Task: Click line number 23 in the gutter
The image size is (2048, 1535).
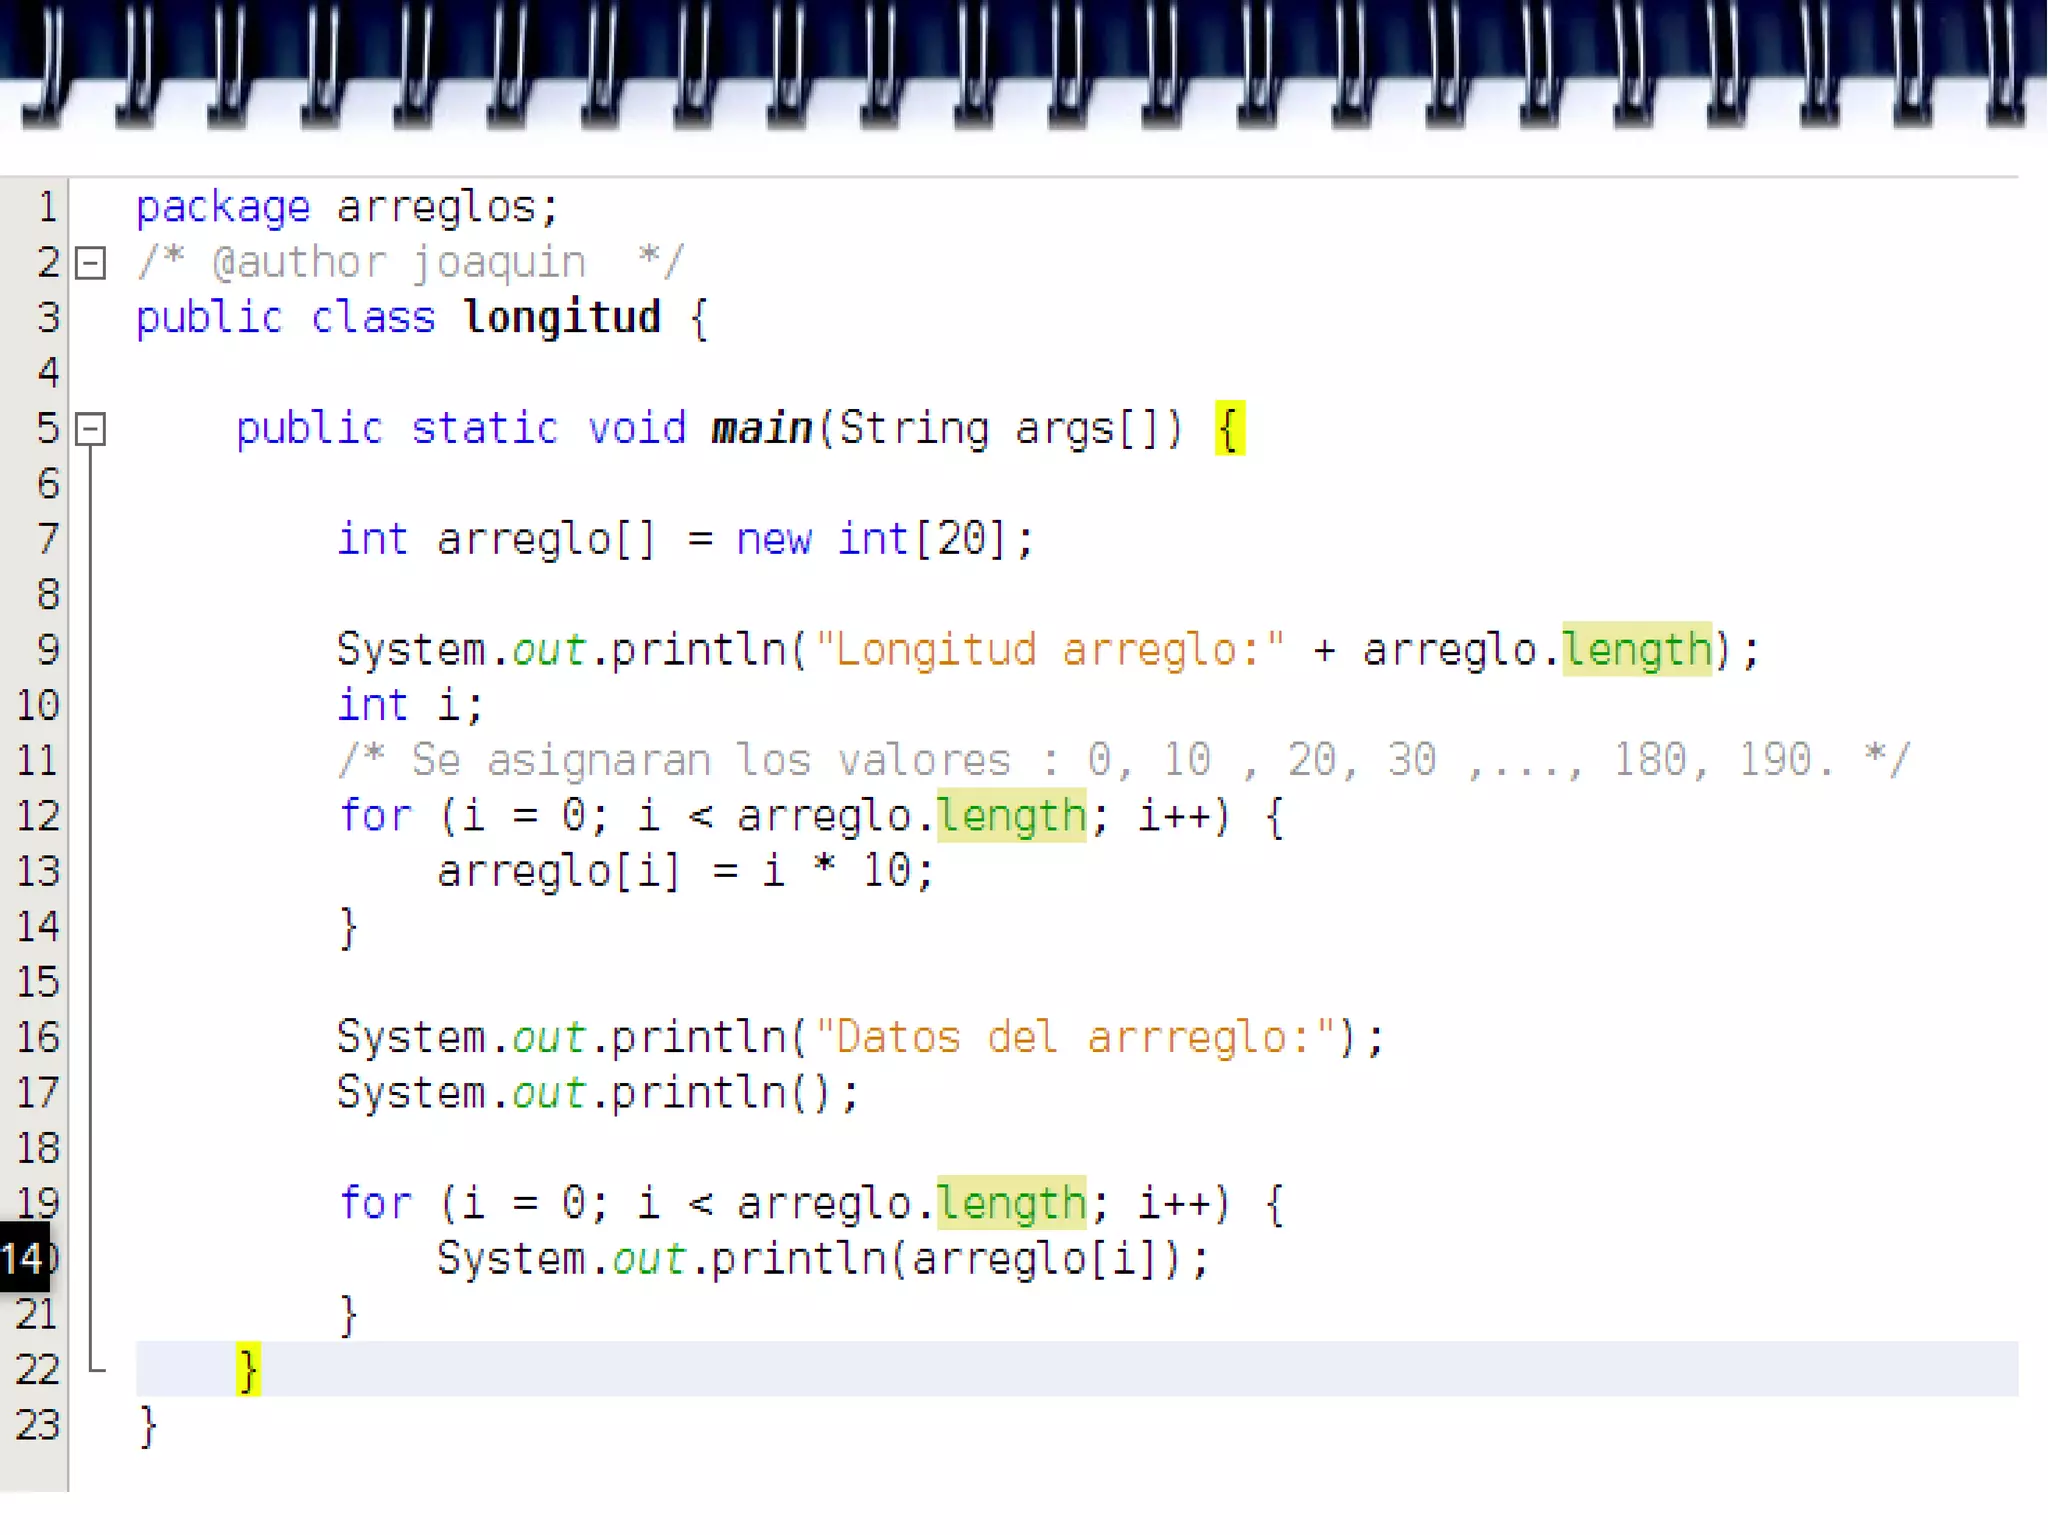Action: [38, 1425]
